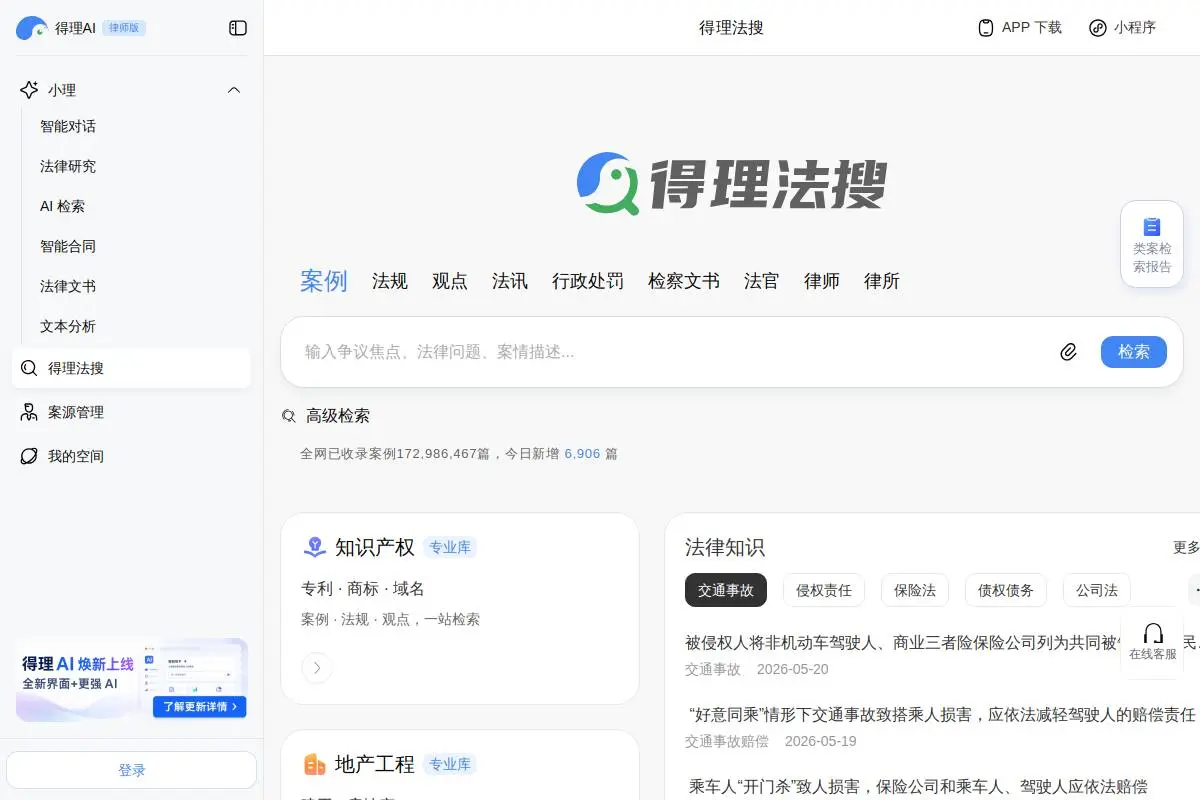This screenshot has height=800, width=1200.
Task: Select the 法规 search tab
Action: pos(390,281)
